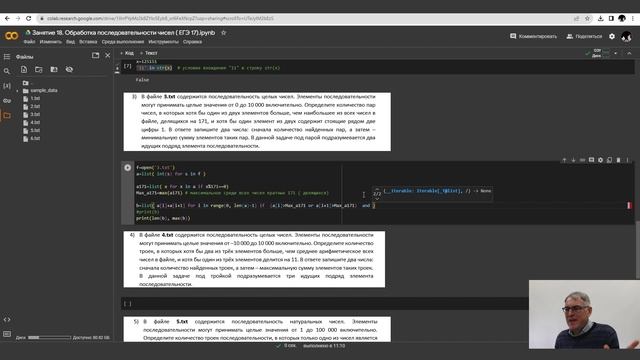The height and width of the screenshot is (360, 640).
Task: Click the Комментировать button
Action: [533, 36]
